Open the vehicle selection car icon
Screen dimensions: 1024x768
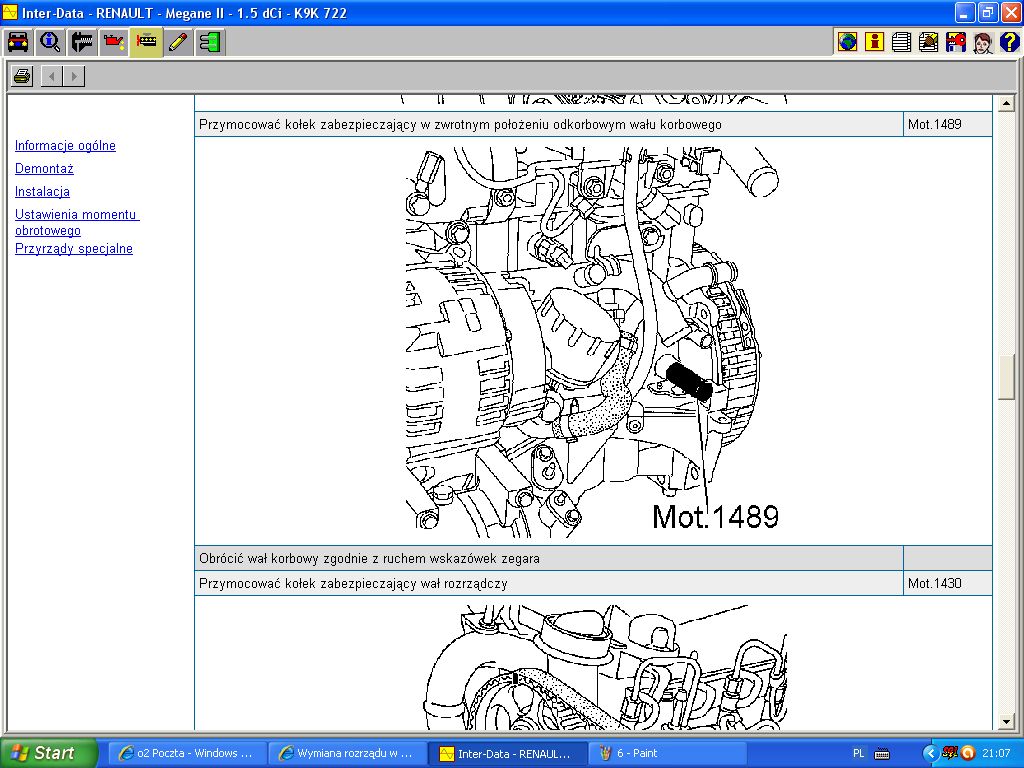click(x=18, y=42)
